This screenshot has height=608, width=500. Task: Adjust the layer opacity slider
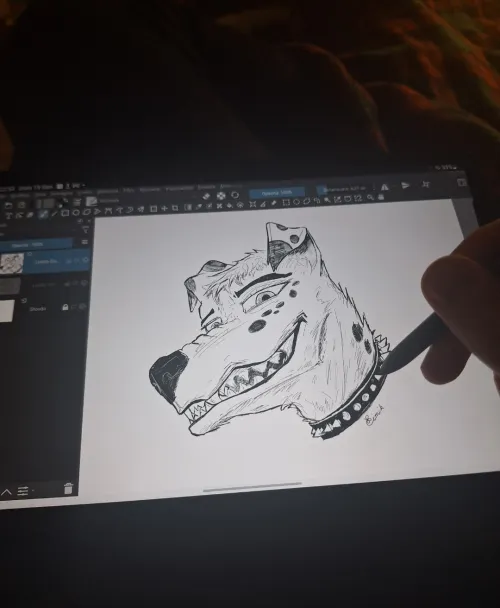tap(36, 245)
